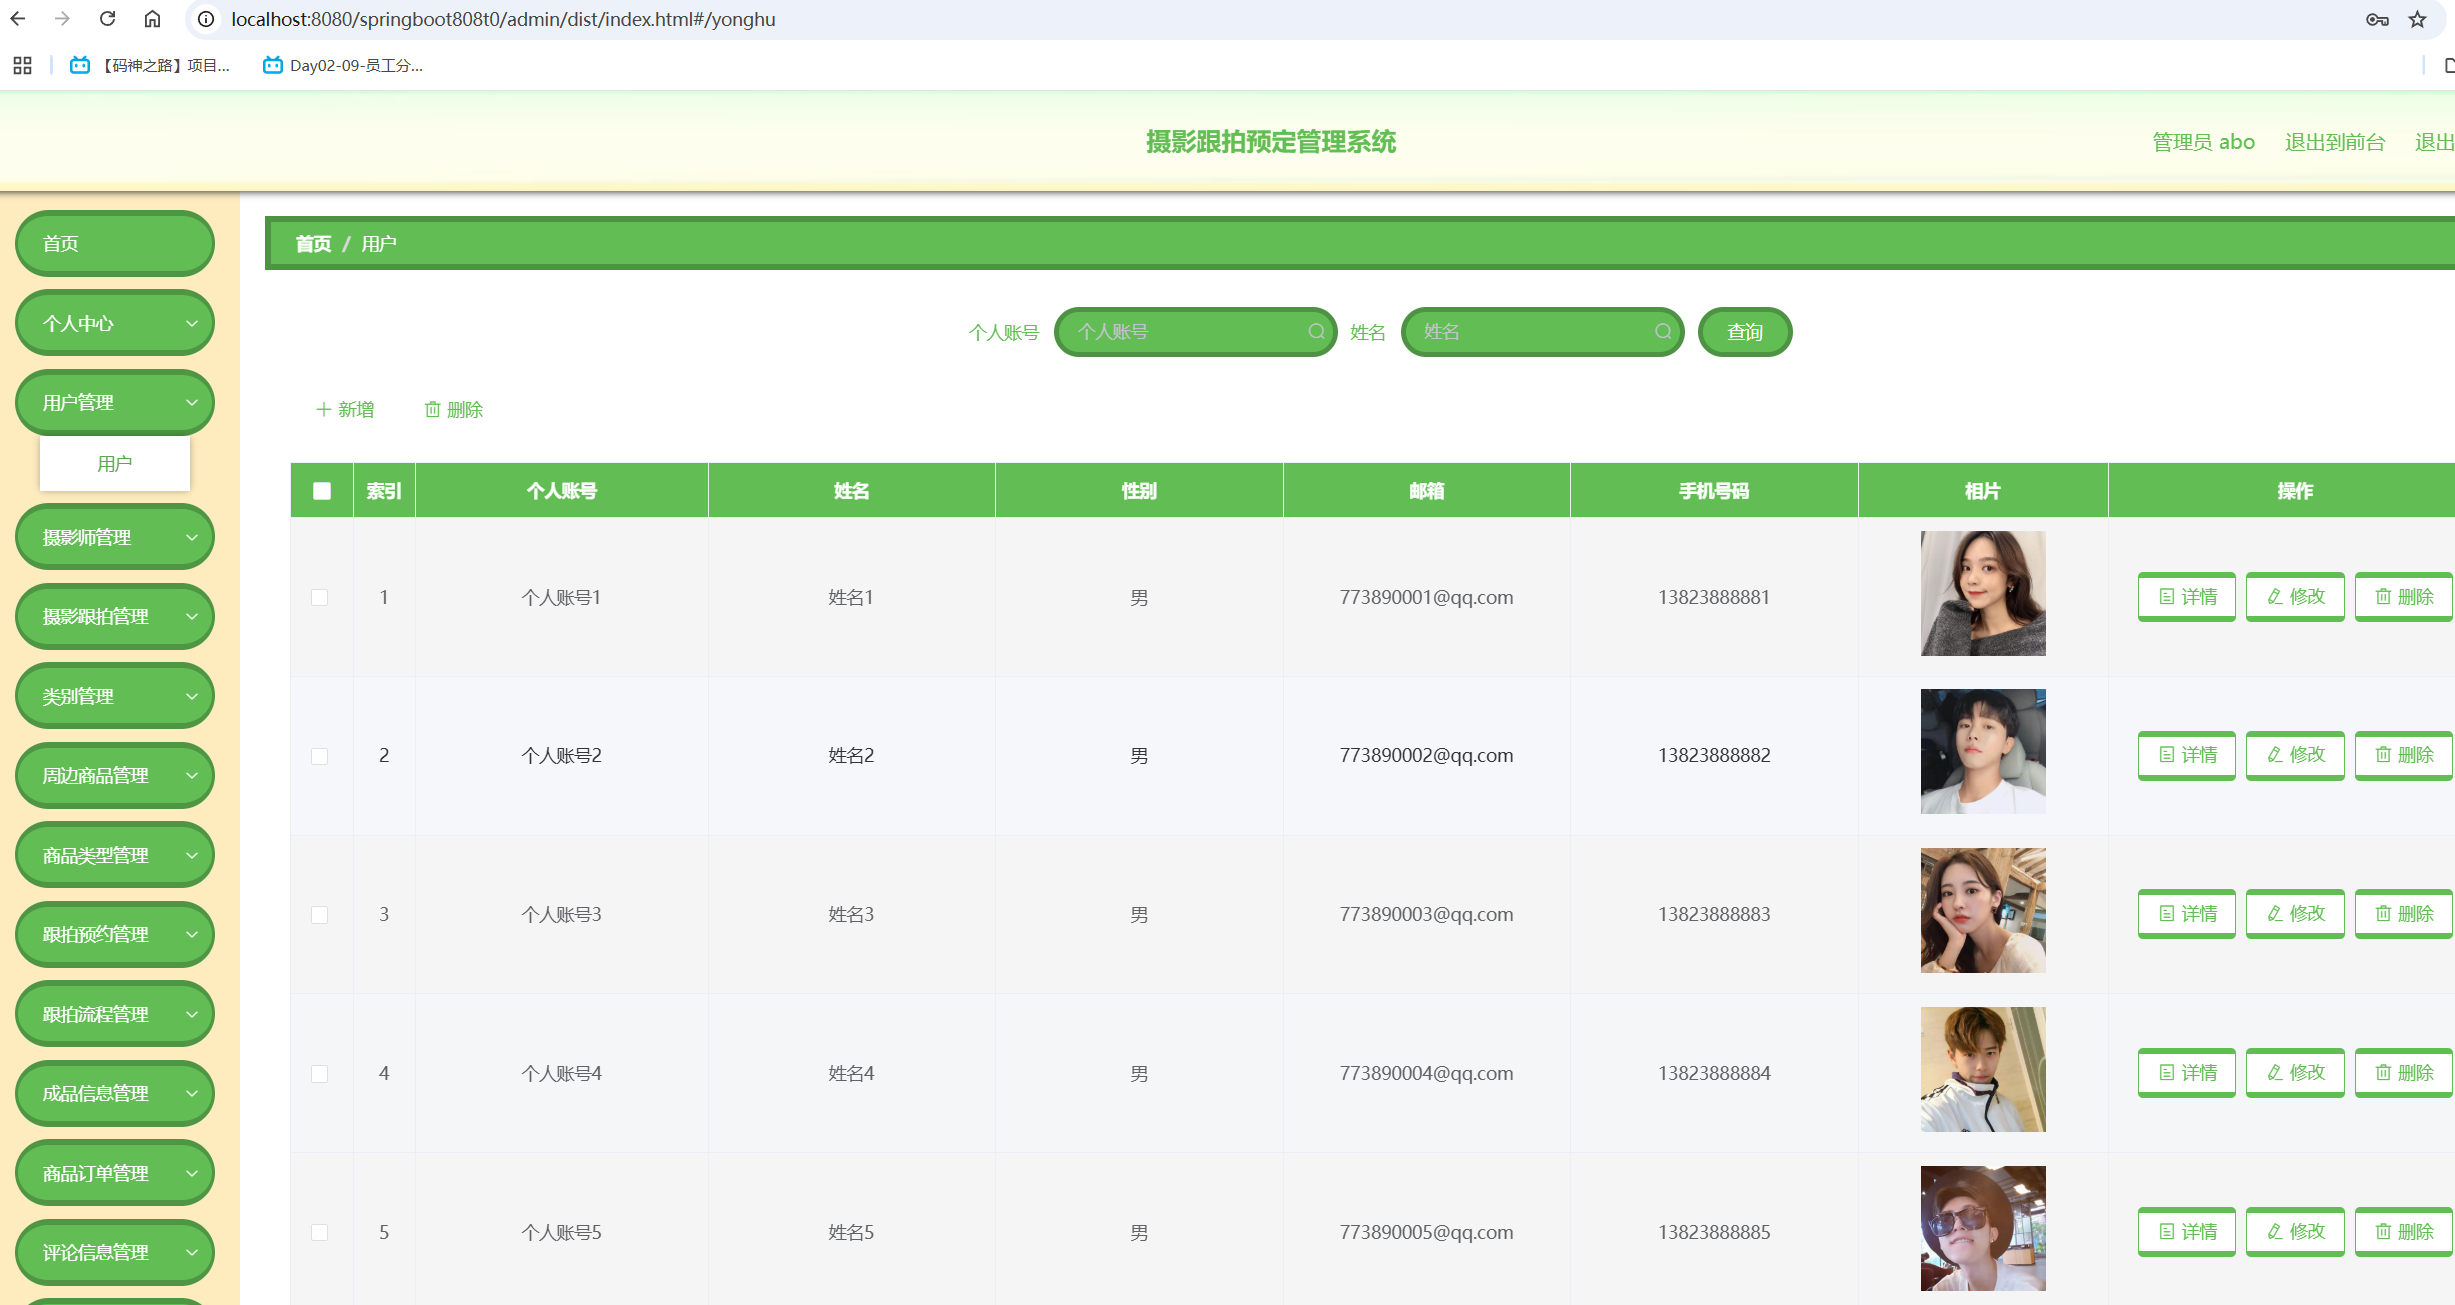Click the email 773890003@qq.com
The image size is (2455, 1305).
coord(1426,914)
